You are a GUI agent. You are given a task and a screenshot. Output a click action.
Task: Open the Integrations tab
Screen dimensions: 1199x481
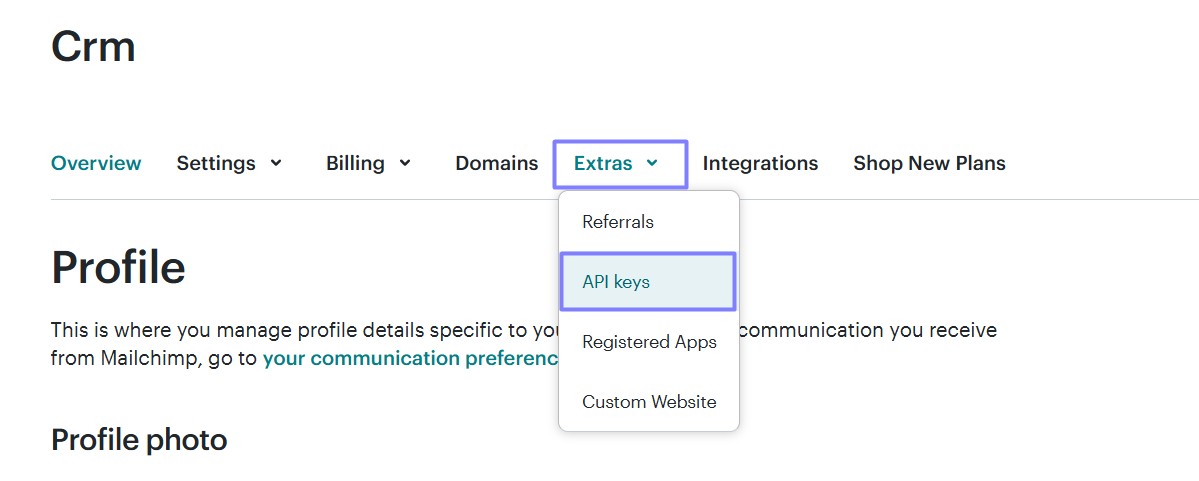(x=760, y=163)
